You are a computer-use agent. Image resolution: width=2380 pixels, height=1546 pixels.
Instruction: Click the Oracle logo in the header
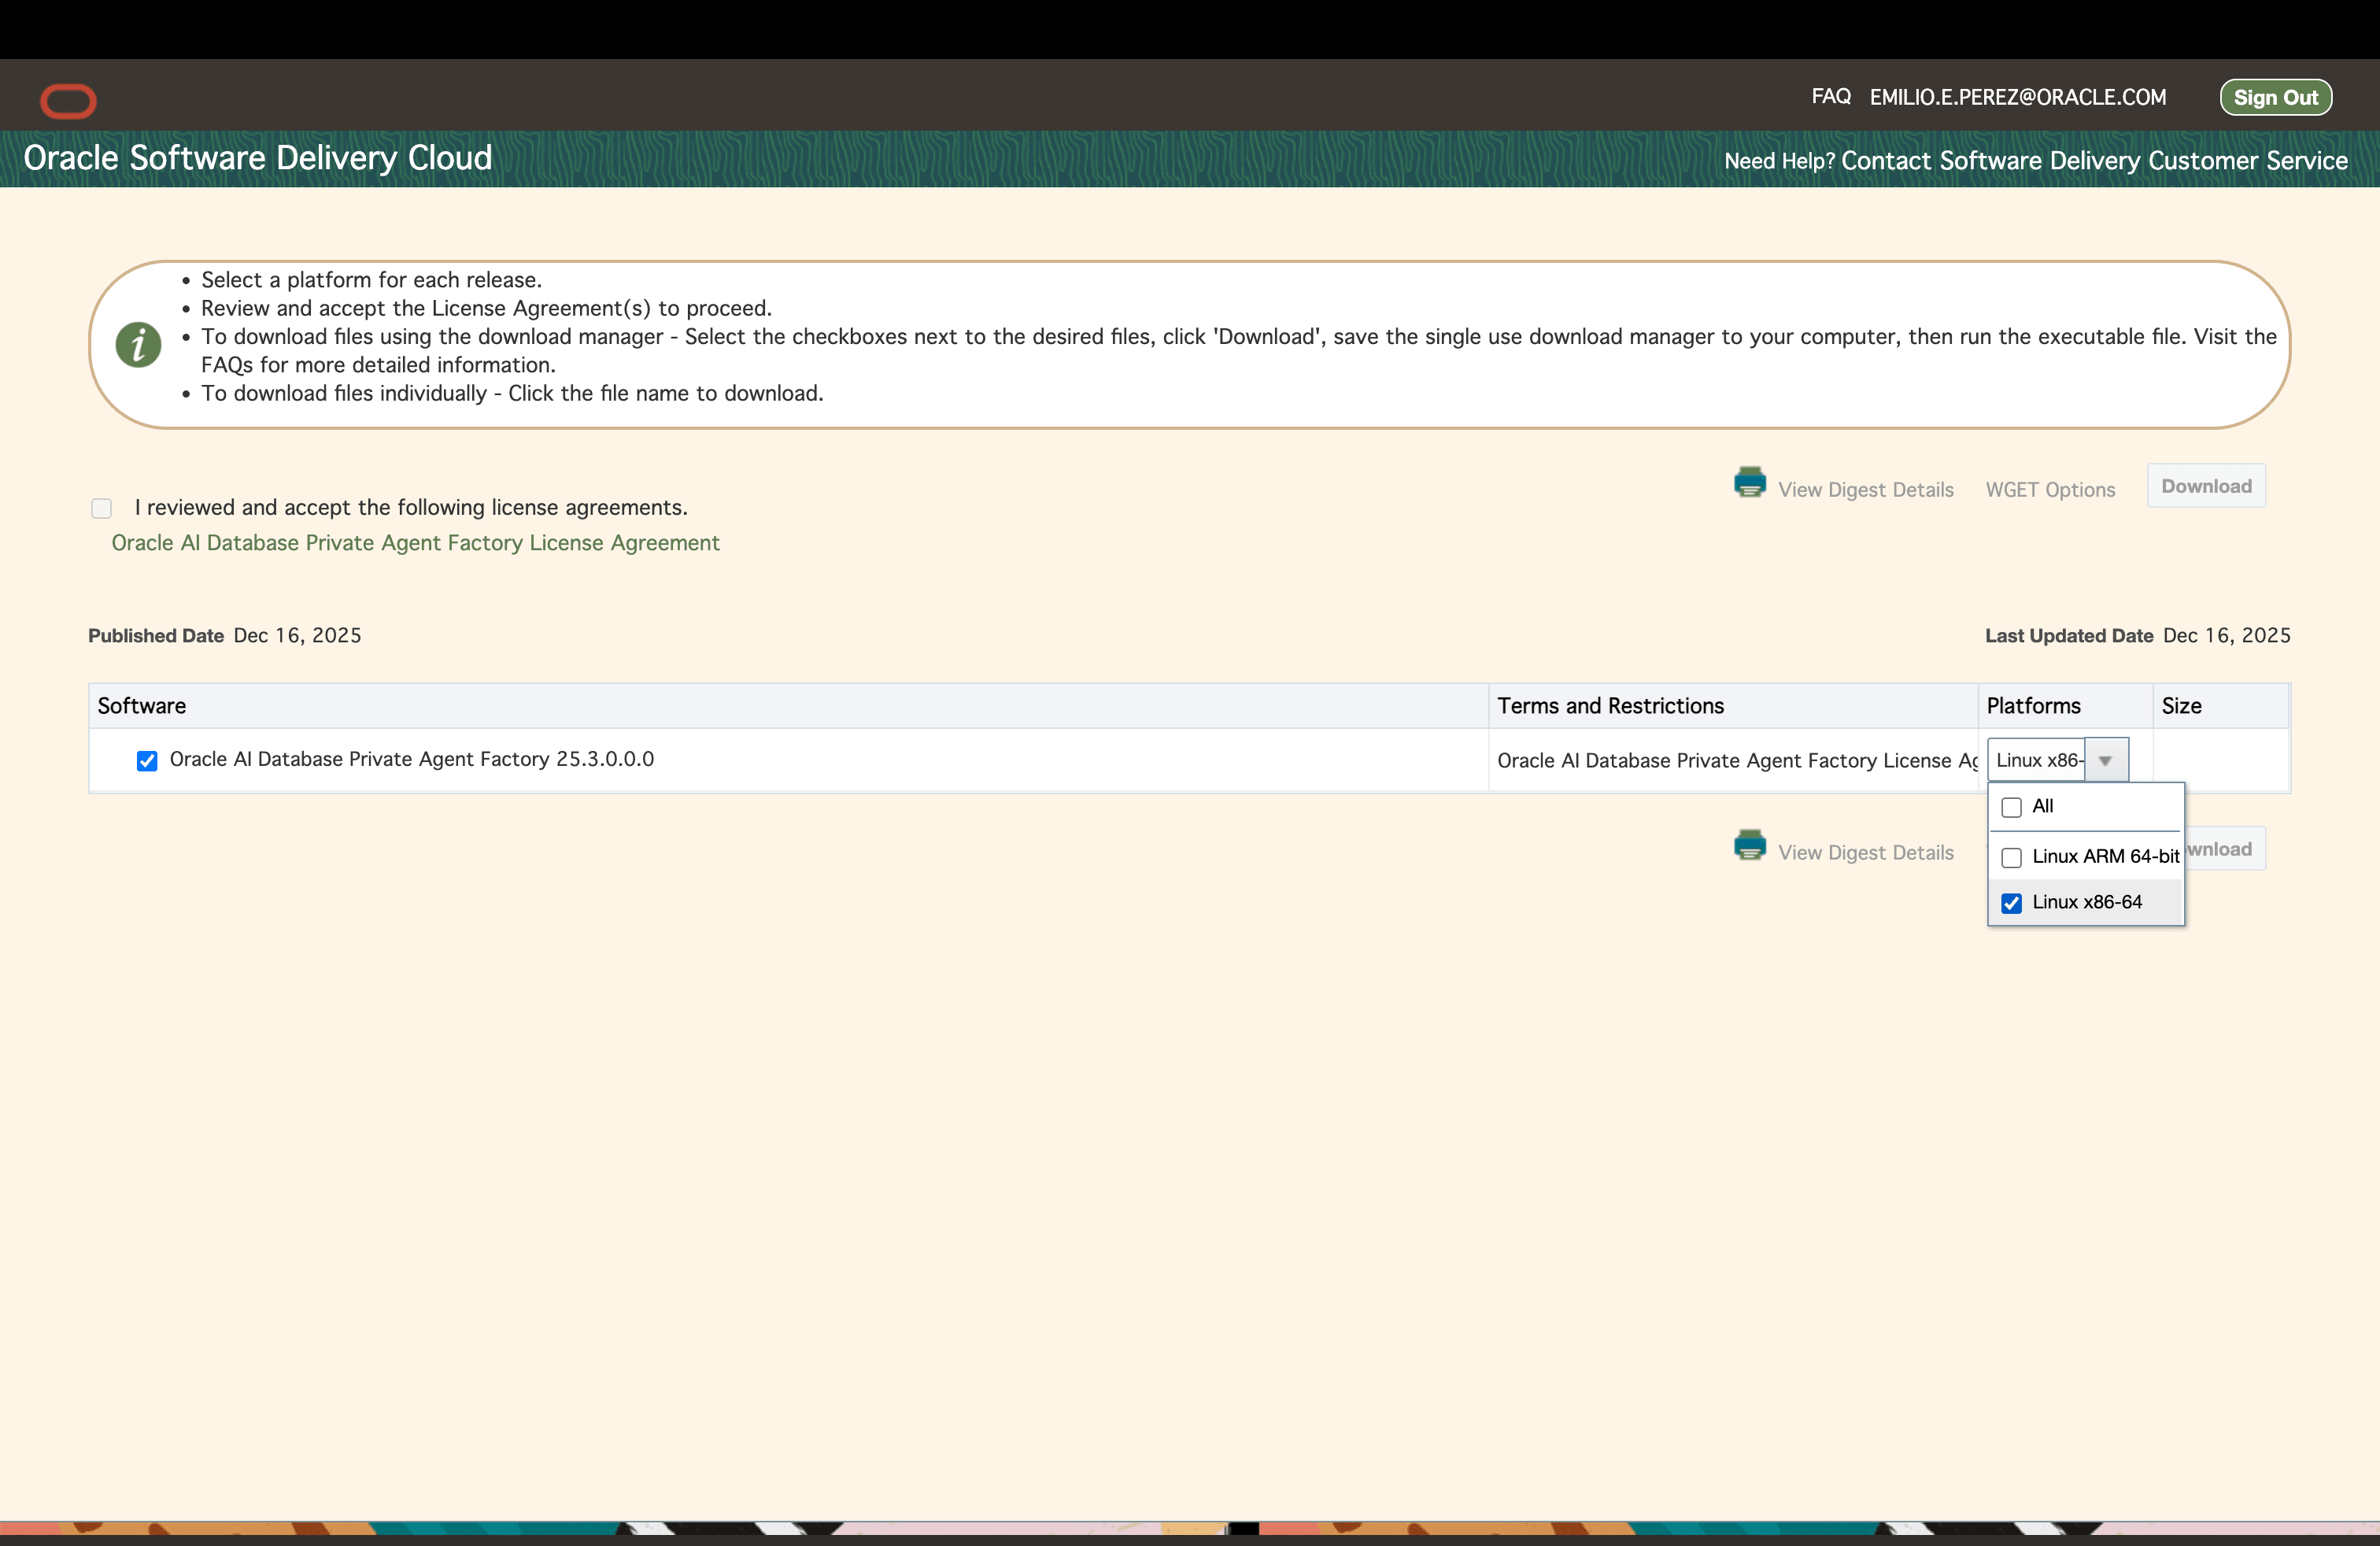(x=67, y=101)
